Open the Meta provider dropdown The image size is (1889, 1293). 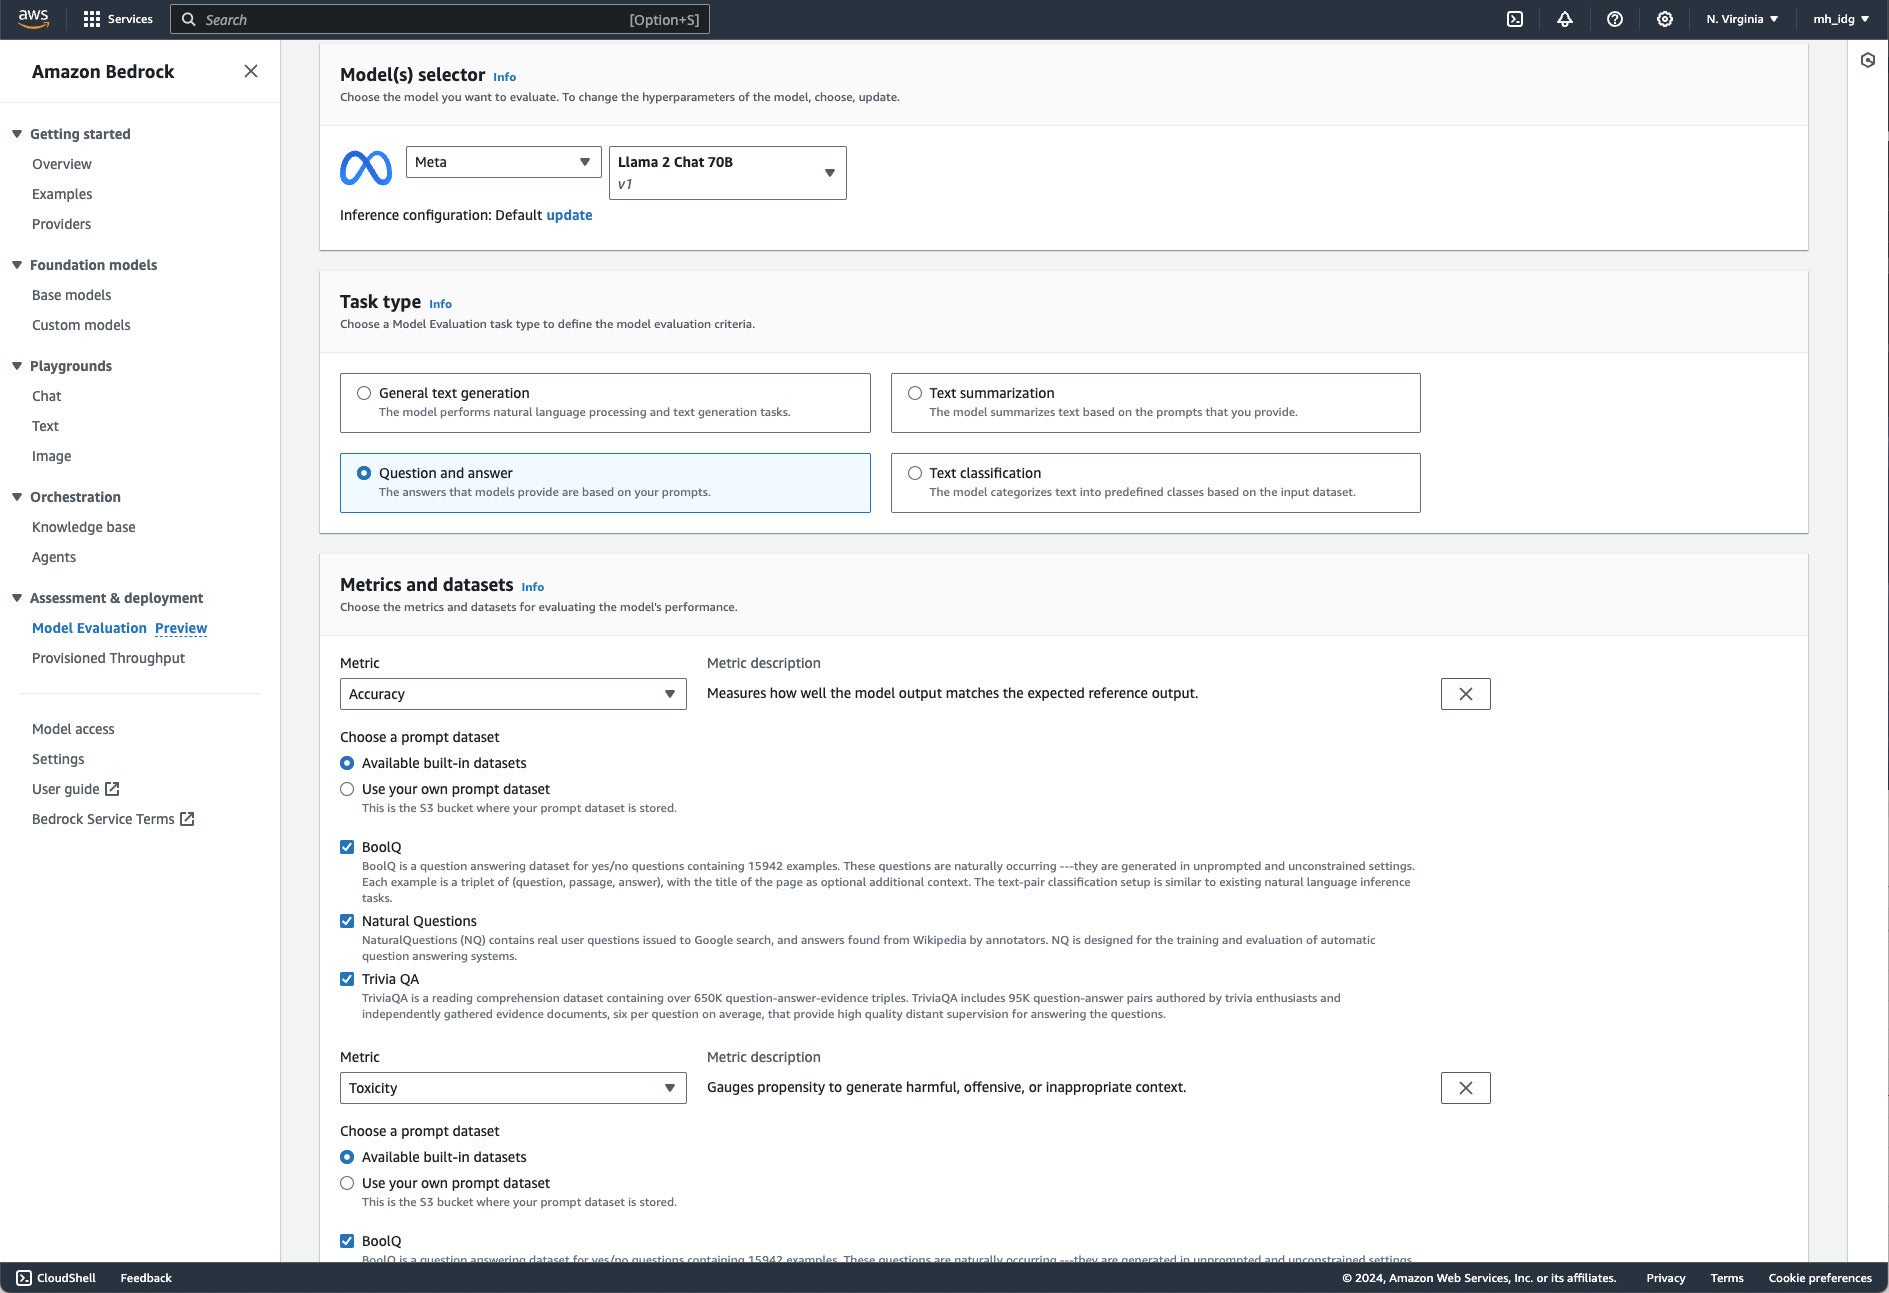tap(503, 162)
